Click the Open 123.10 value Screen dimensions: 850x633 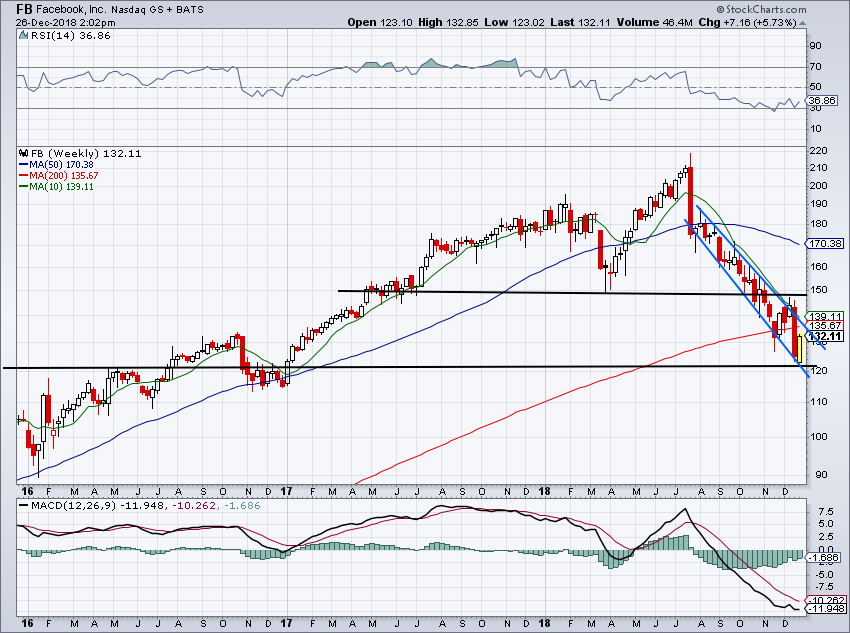380,23
